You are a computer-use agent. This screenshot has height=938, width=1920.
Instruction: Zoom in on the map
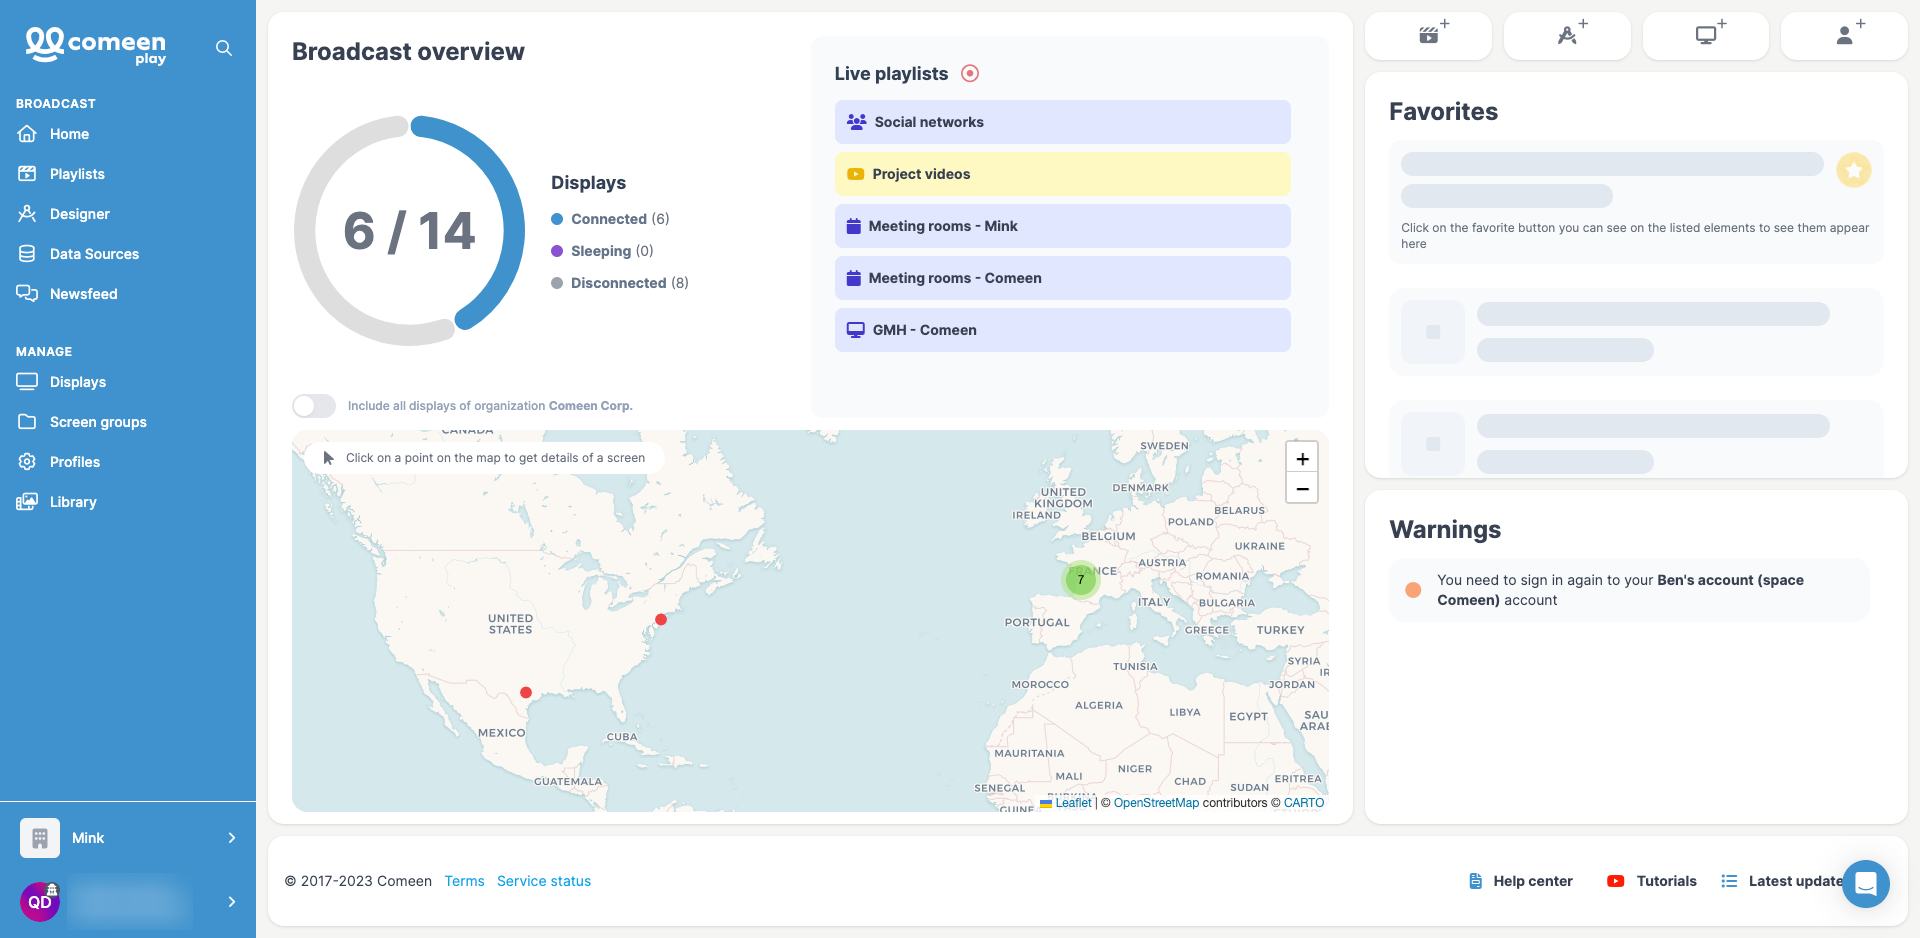1302,458
